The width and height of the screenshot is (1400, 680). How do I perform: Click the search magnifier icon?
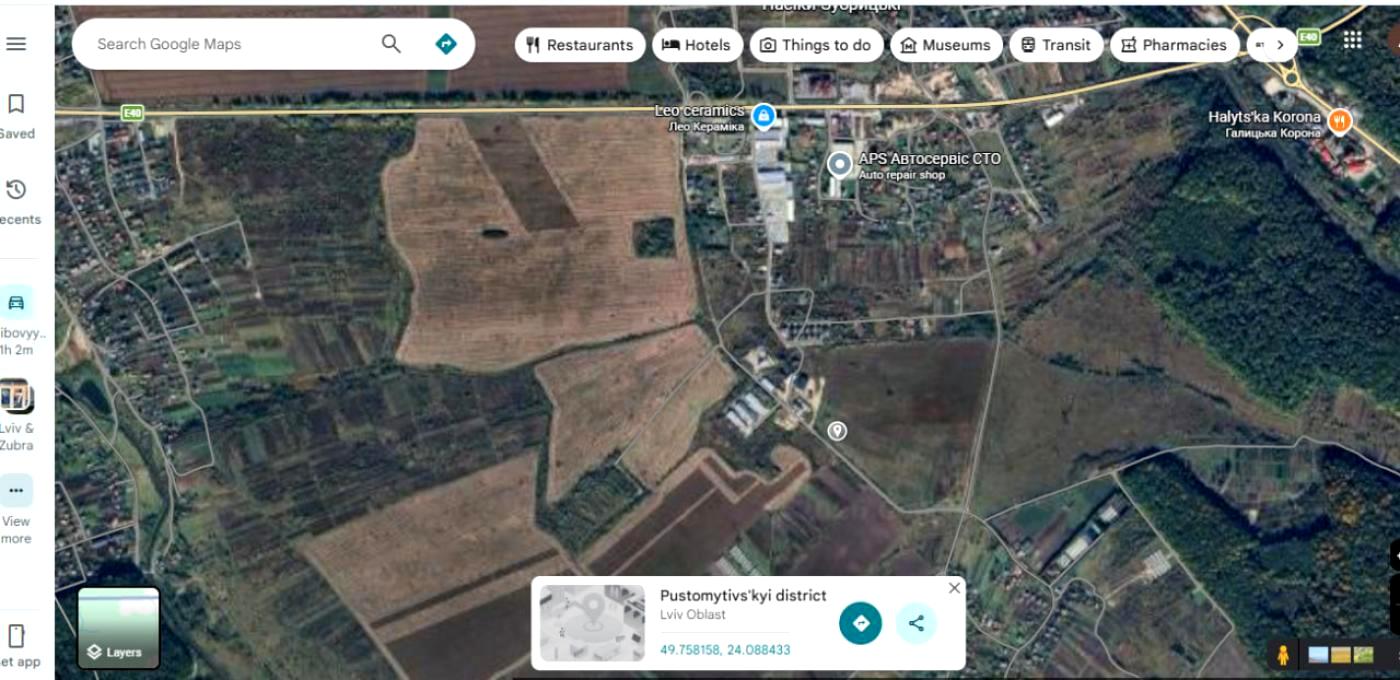pos(391,44)
